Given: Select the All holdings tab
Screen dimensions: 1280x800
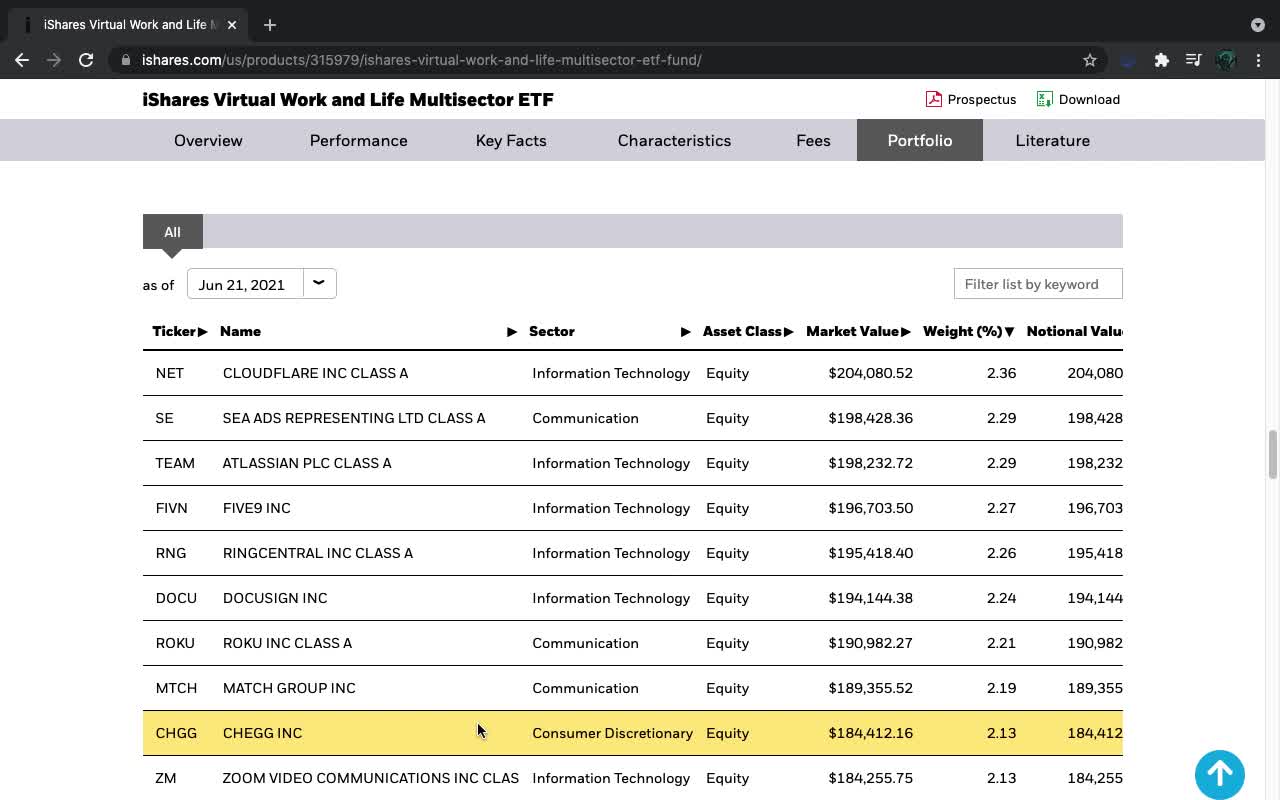Looking at the screenshot, I should point(172,232).
